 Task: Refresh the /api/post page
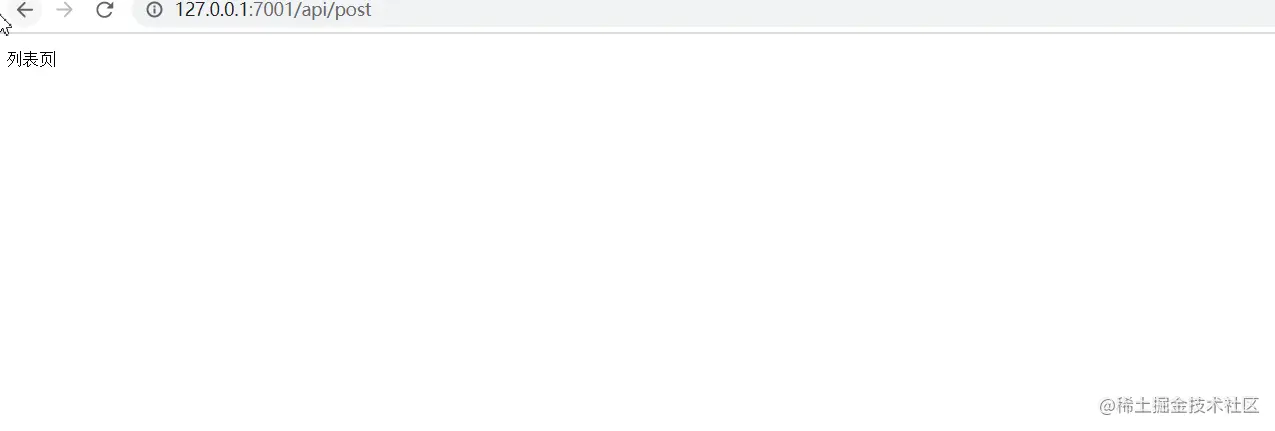104,10
